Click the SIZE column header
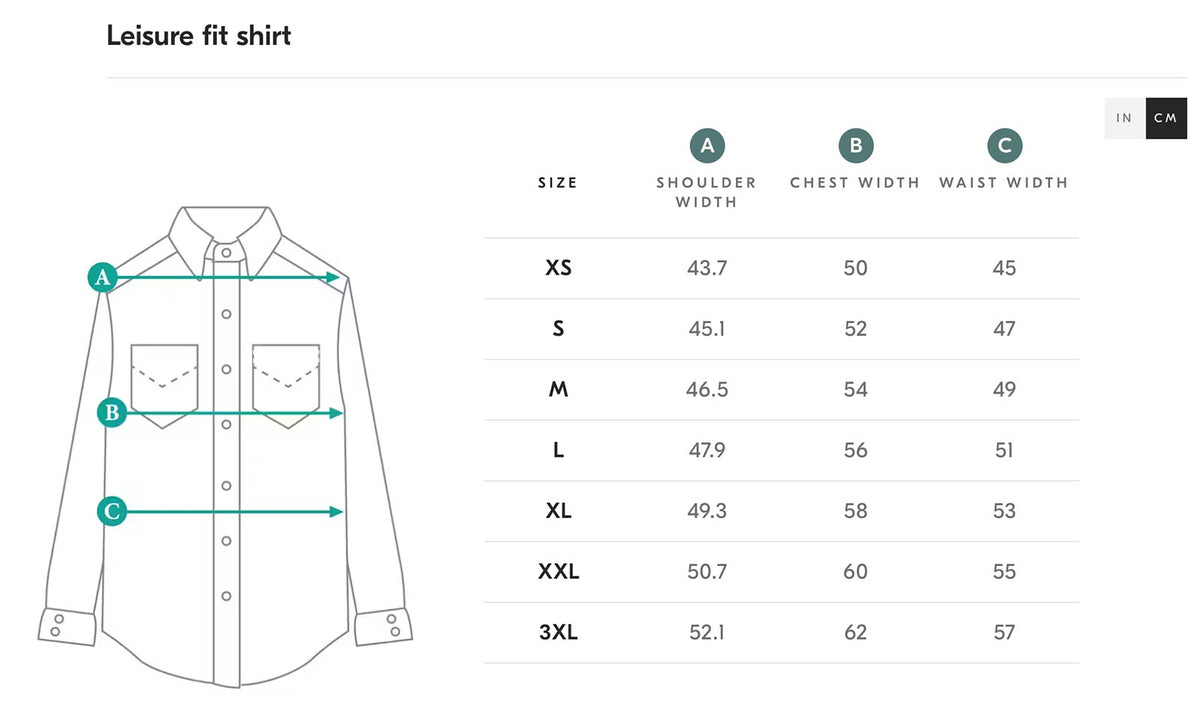Viewport: 1200px width, 725px height. pyautogui.click(x=558, y=183)
